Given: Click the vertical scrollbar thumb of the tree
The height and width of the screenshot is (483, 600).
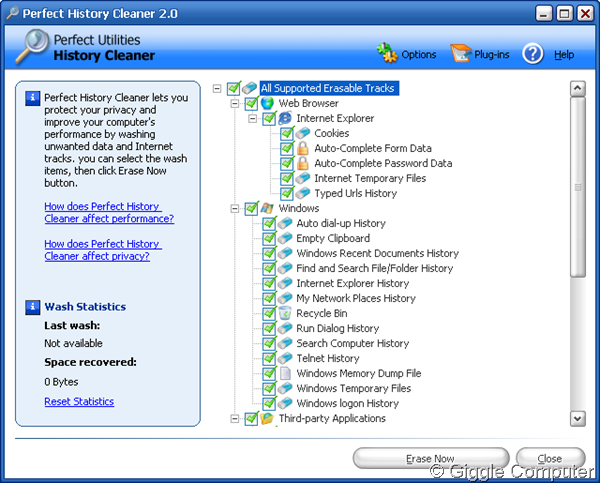Looking at the screenshot, I should tap(577, 187).
